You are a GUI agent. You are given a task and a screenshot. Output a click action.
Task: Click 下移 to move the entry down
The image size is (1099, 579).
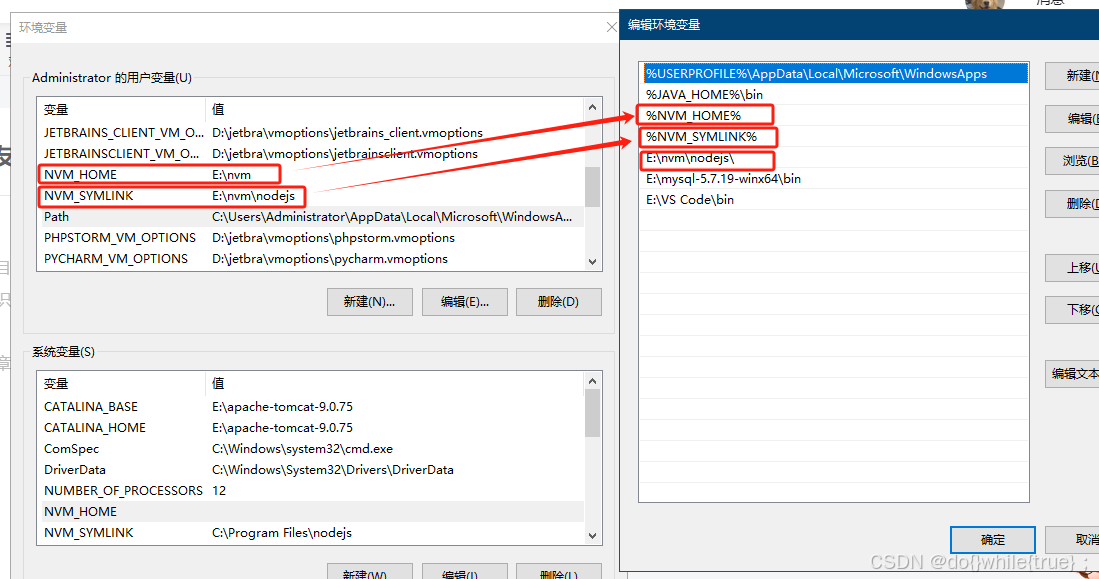[1083, 309]
